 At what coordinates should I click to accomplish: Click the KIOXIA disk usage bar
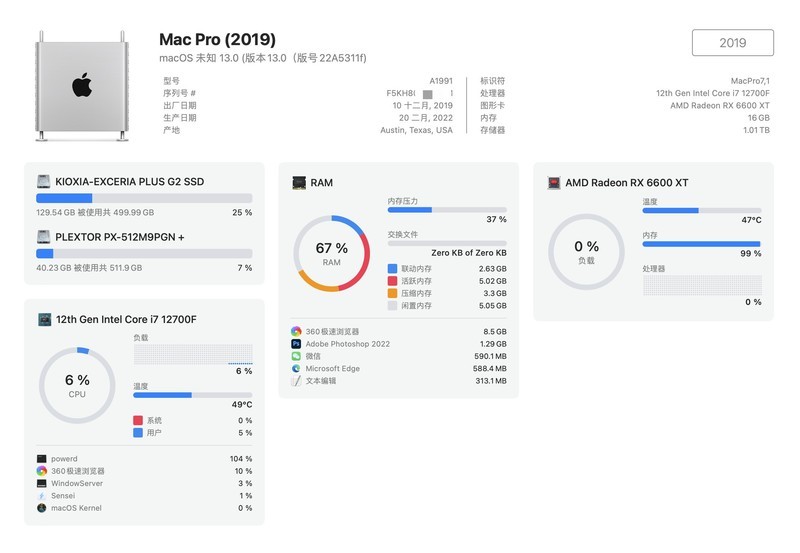tap(144, 198)
